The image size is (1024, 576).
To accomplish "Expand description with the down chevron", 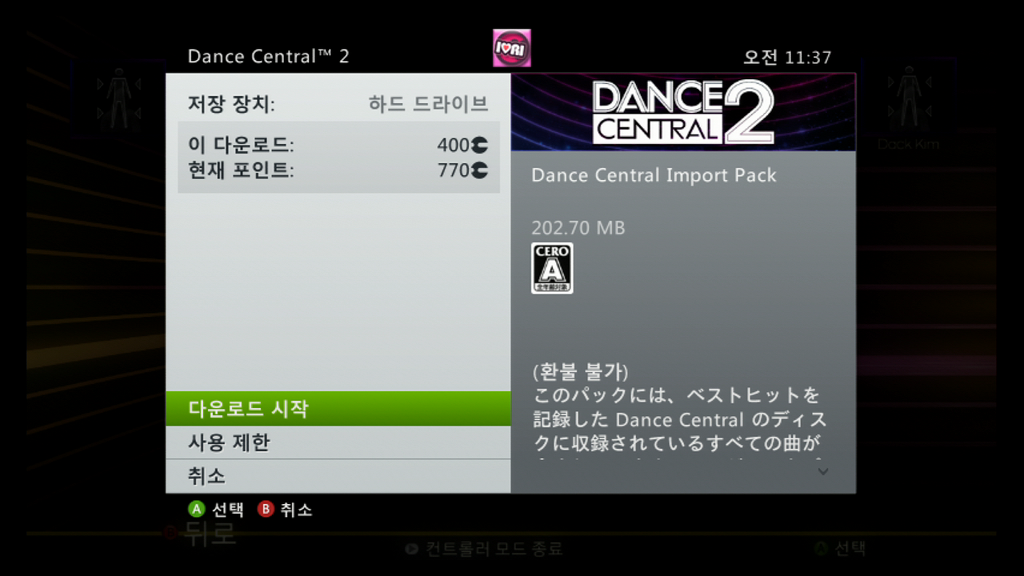I will click(823, 472).
